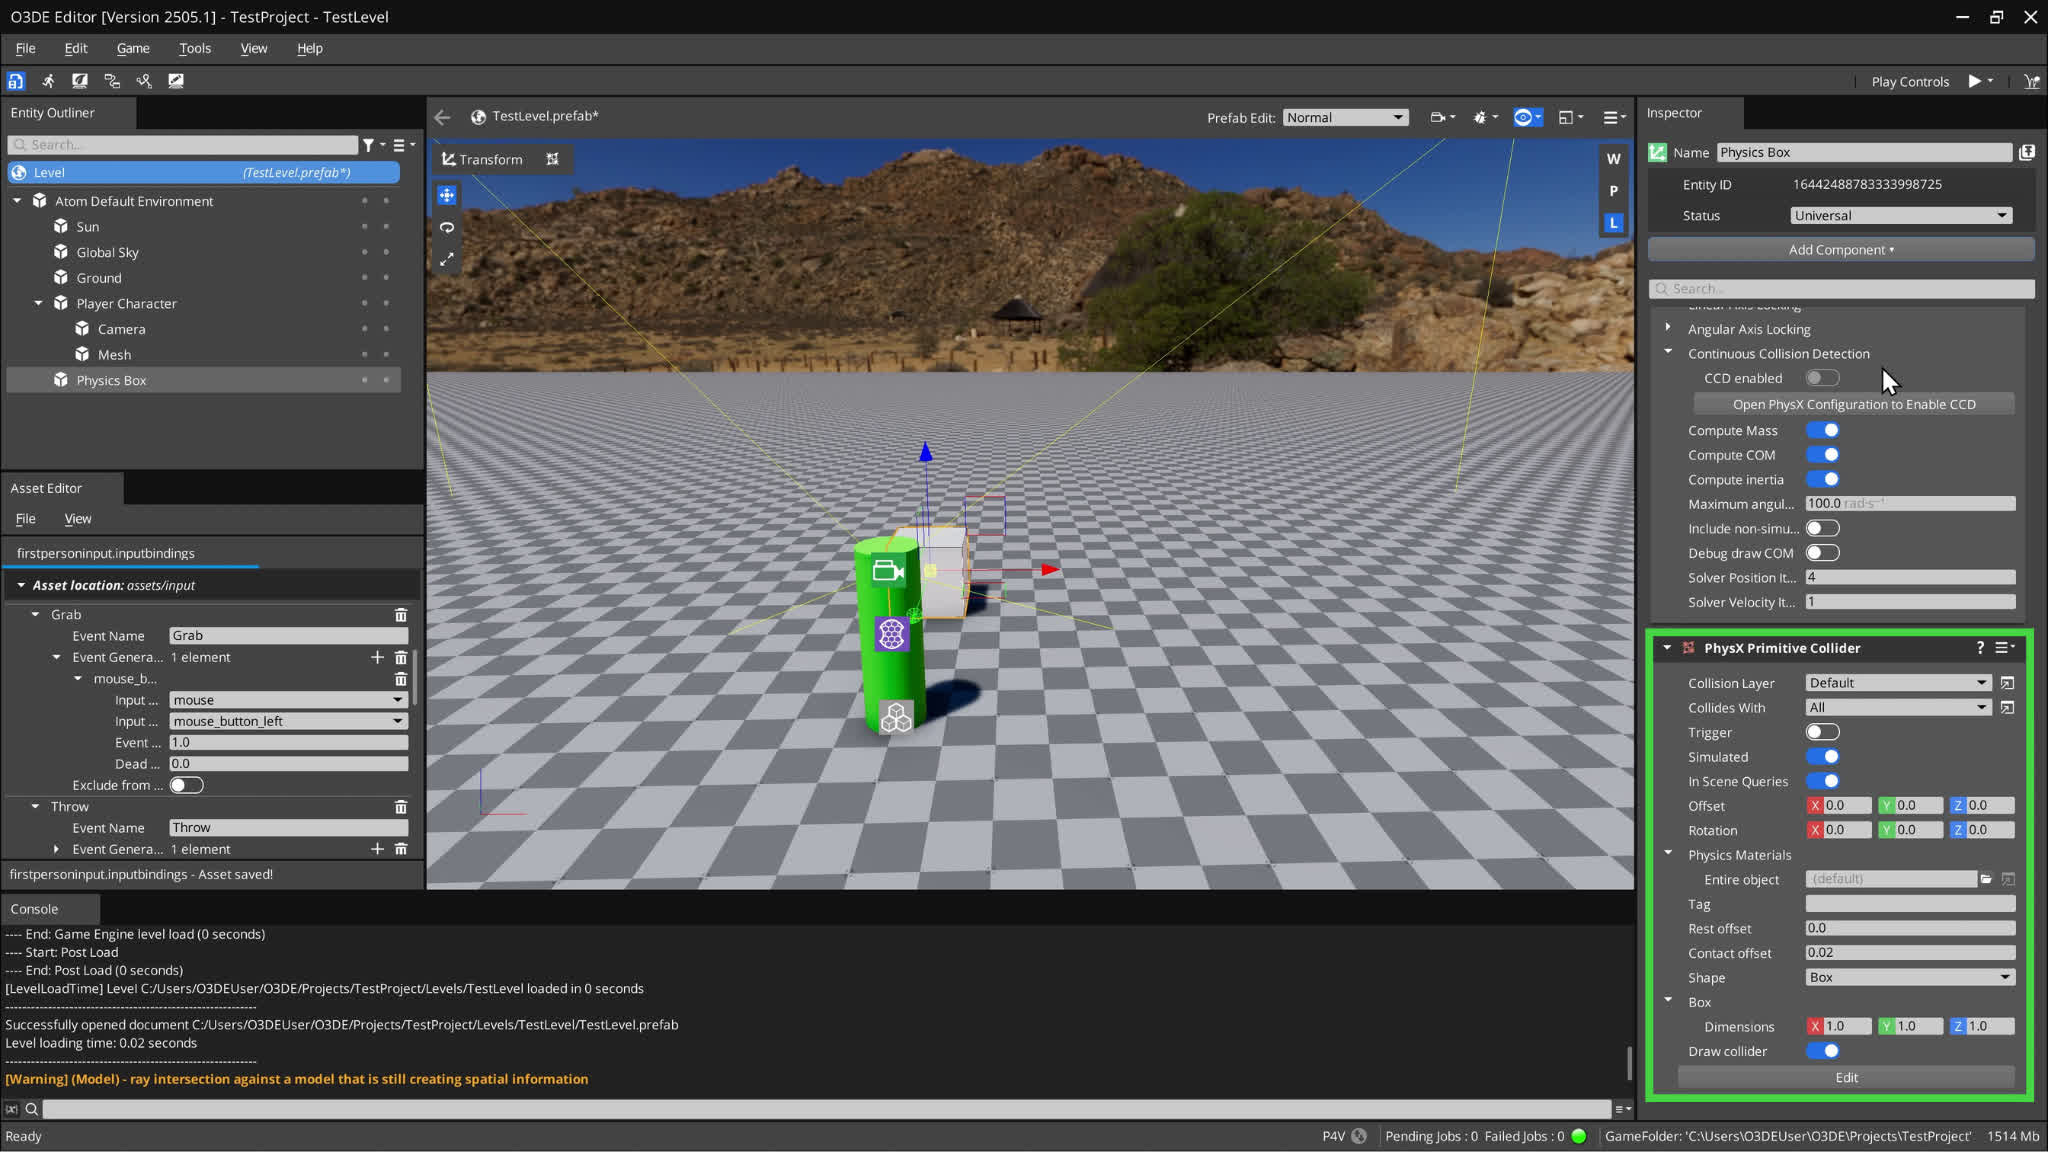The width and height of the screenshot is (2048, 1152).
Task: Switch to Parent reference space (P)
Action: click(1613, 191)
